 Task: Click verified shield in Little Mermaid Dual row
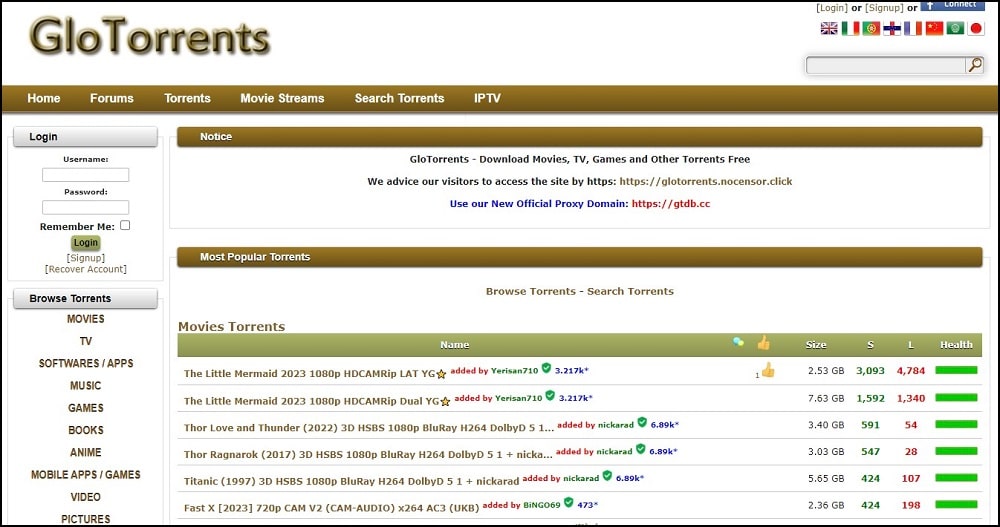550,396
